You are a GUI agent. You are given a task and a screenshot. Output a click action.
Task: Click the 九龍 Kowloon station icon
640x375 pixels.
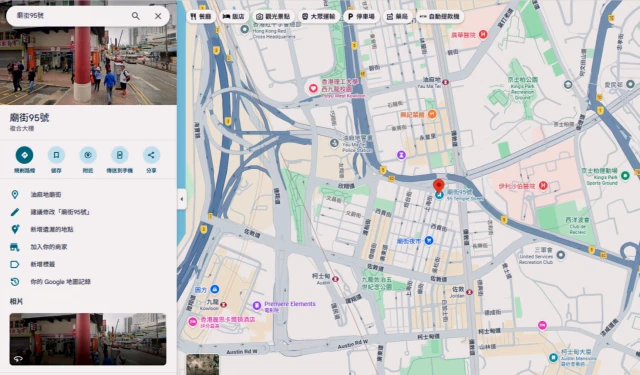pyautogui.click(x=223, y=304)
